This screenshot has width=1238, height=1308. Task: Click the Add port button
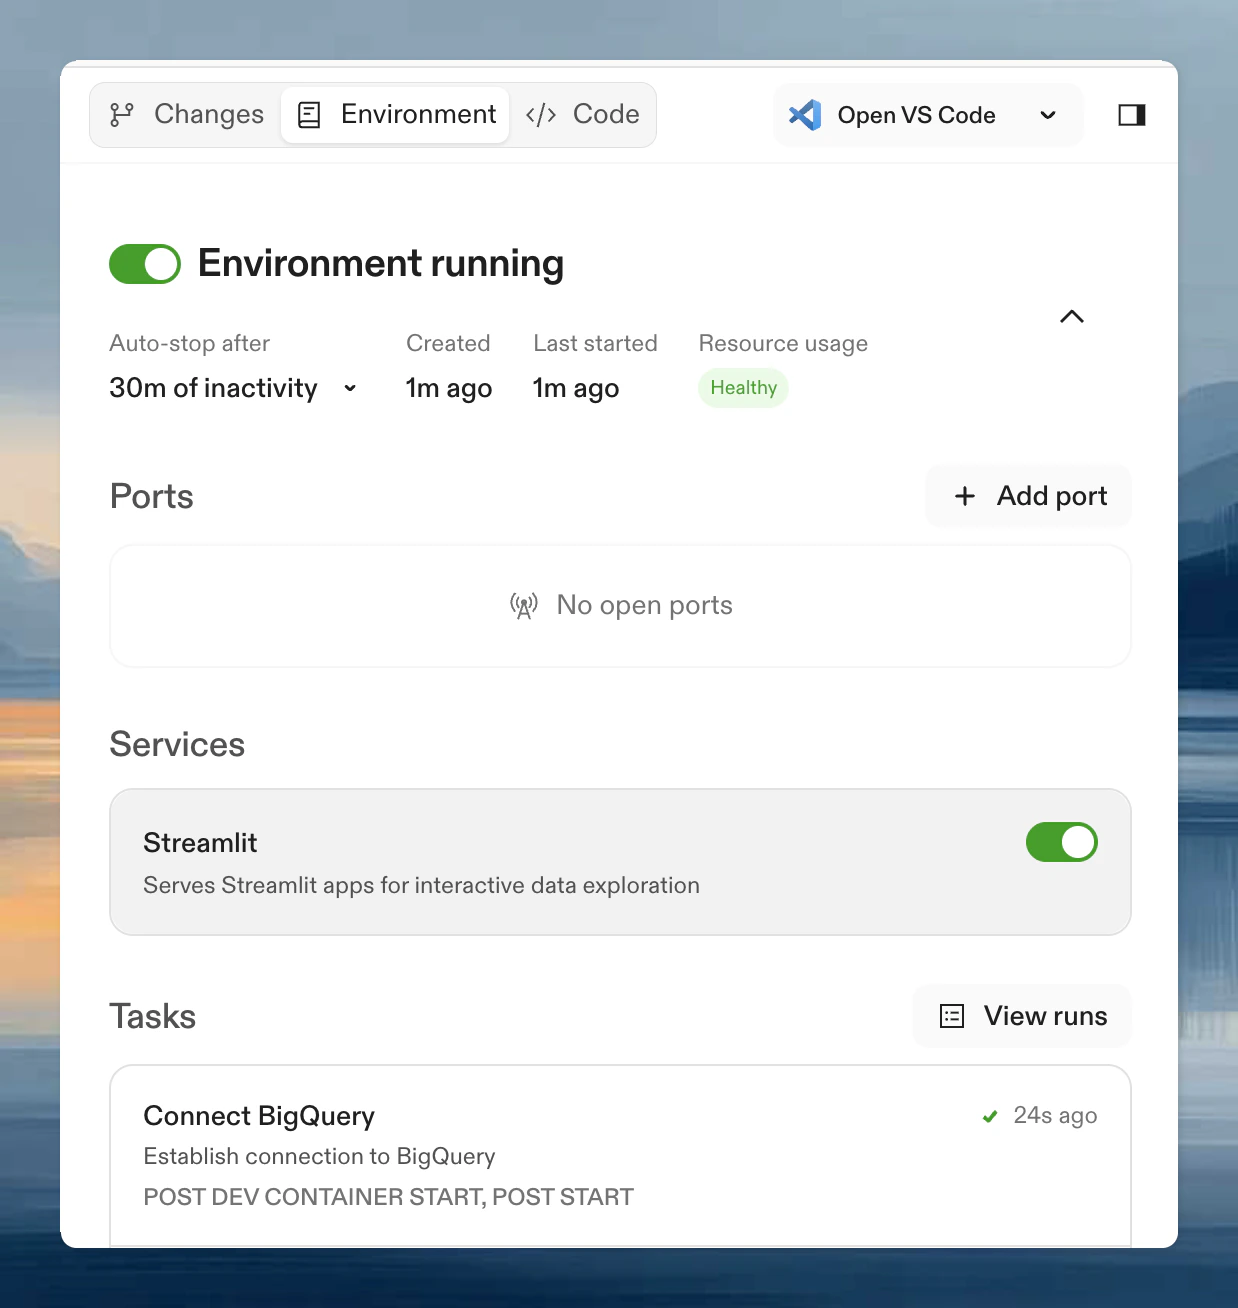pos(1027,496)
